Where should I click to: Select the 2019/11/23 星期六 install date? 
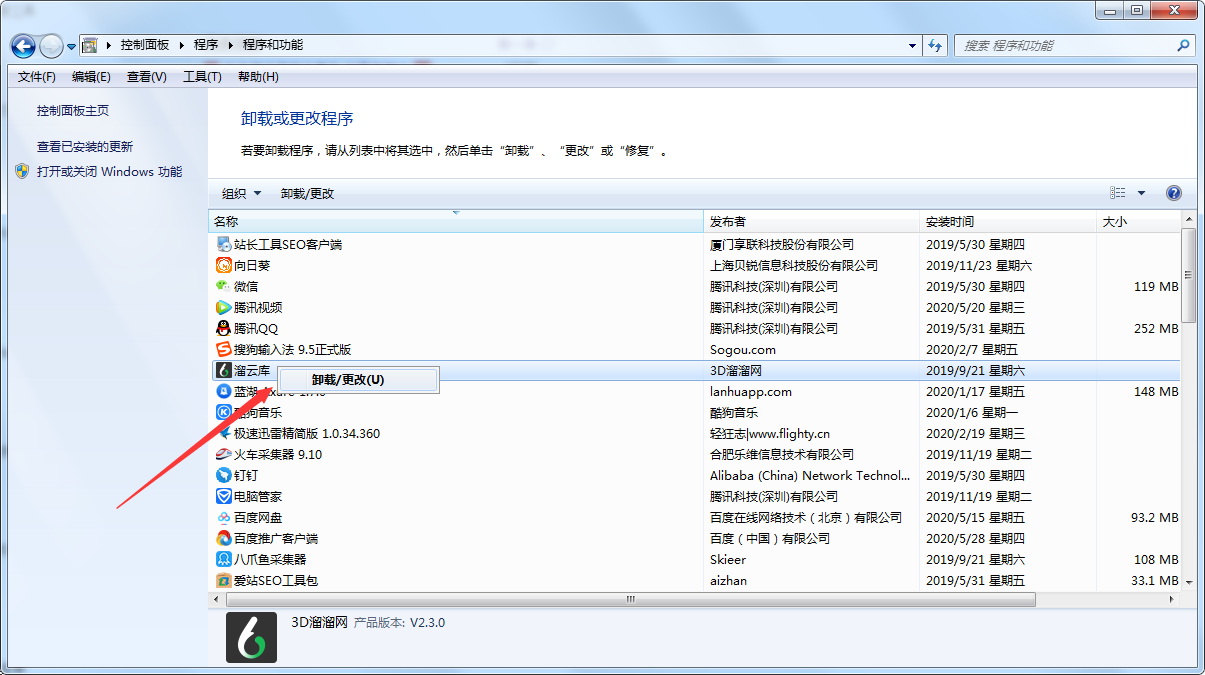point(979,265)
